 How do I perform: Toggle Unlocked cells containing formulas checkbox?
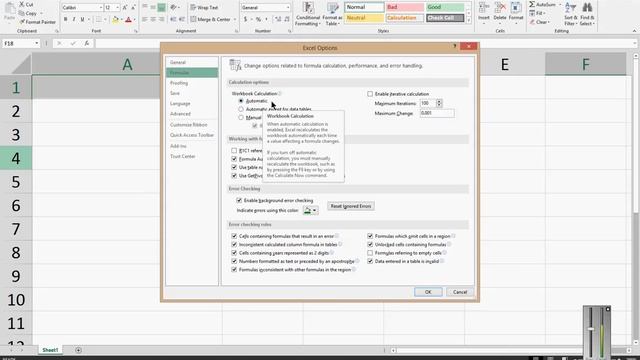click(370, 244)
